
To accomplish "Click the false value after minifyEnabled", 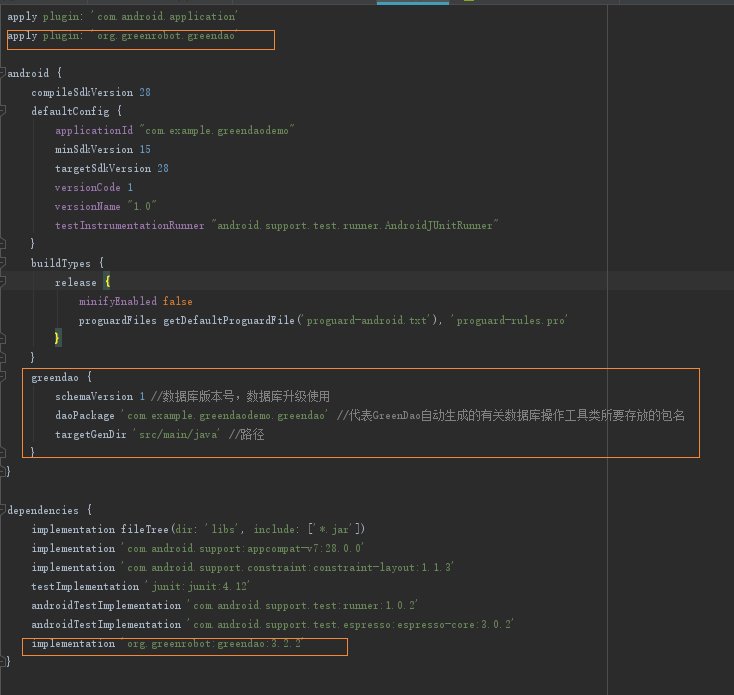I will pos(177,301).
